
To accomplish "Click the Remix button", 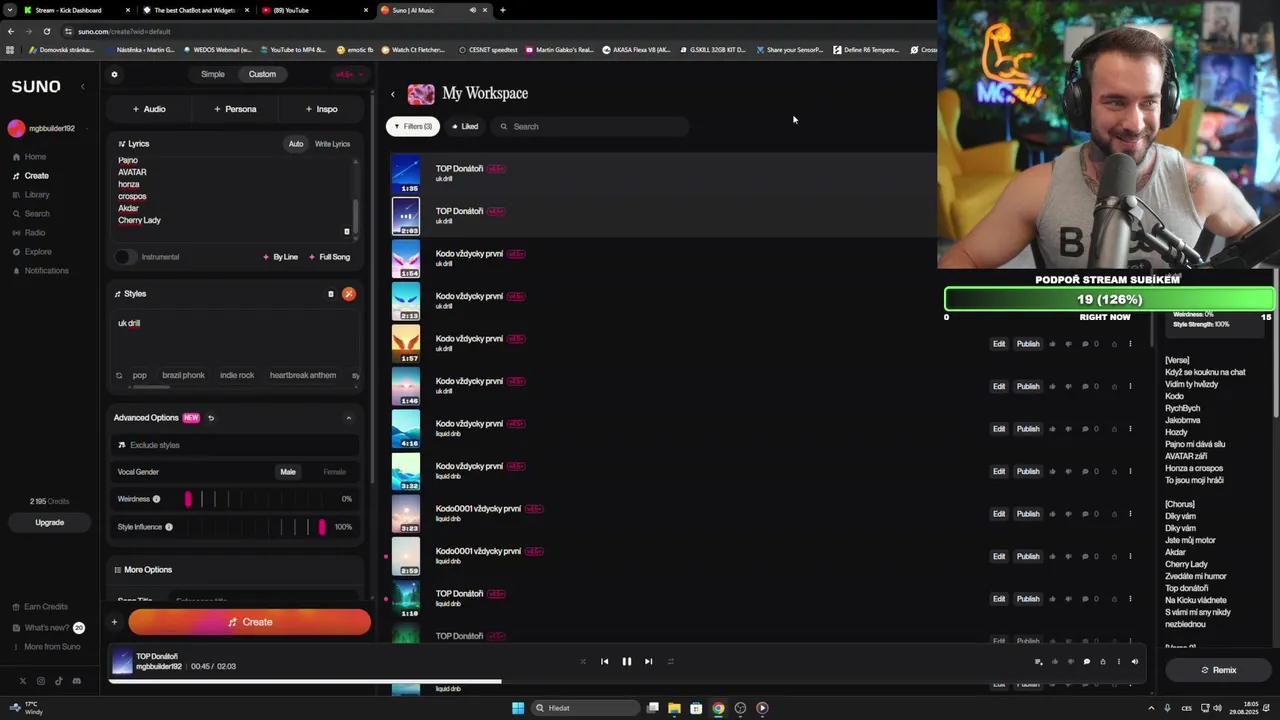I will click(1219, 670).
